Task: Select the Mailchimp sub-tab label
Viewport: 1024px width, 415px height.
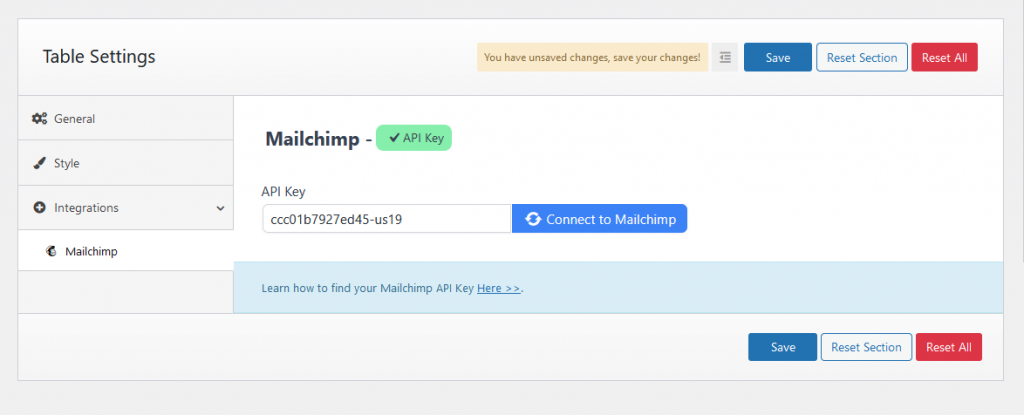Action: [x=91, y=251]
